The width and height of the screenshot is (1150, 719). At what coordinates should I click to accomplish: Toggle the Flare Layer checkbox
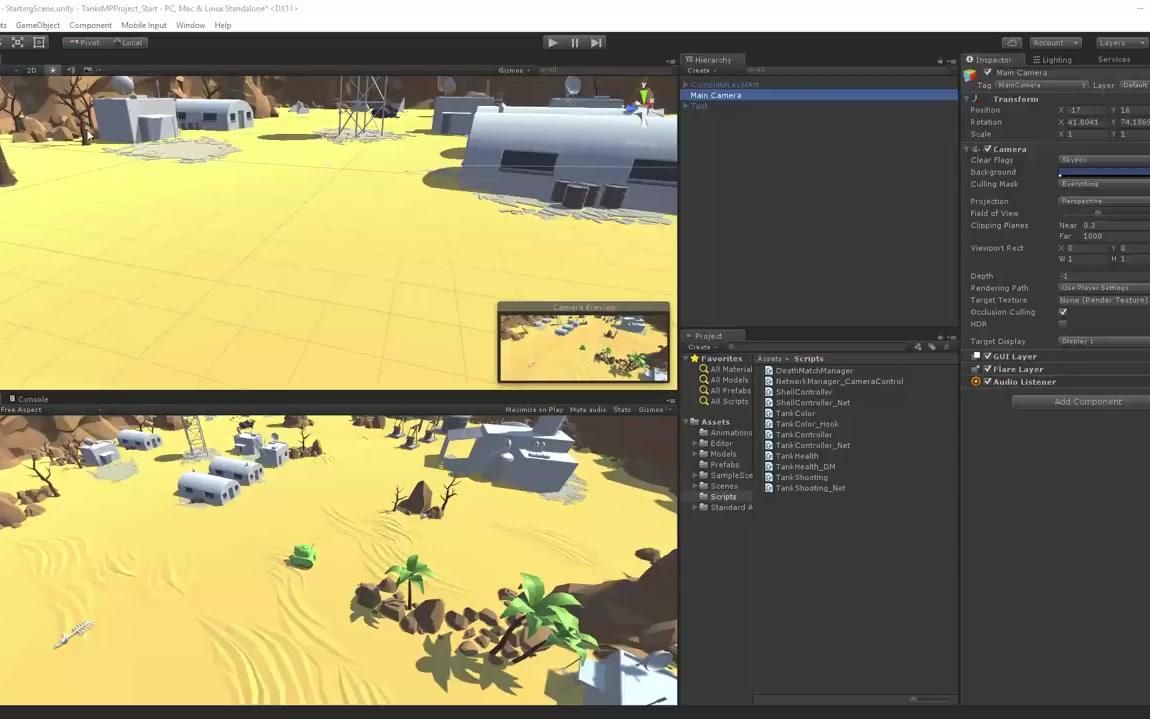[988, 369]
